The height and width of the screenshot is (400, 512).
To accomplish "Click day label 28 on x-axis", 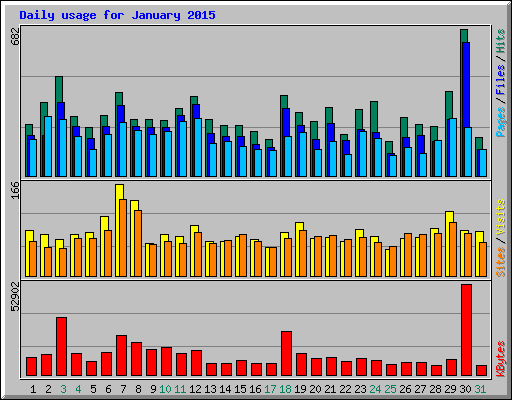I will pyautogui.click(x=435, y=389).
